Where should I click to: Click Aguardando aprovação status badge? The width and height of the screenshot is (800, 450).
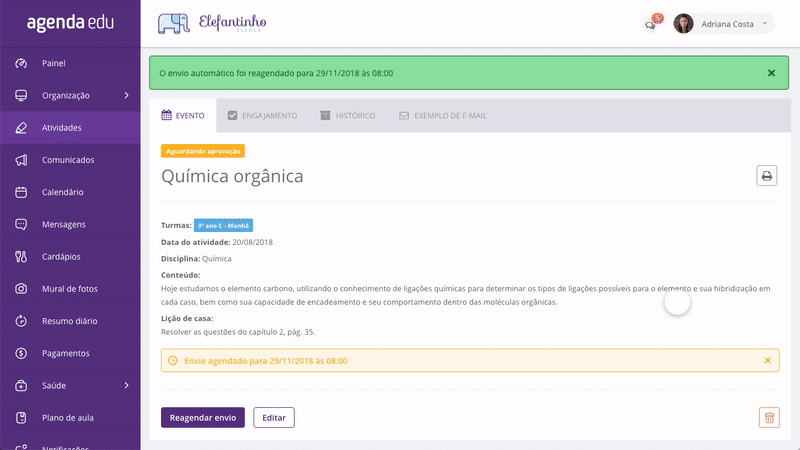tap(203, 151)
